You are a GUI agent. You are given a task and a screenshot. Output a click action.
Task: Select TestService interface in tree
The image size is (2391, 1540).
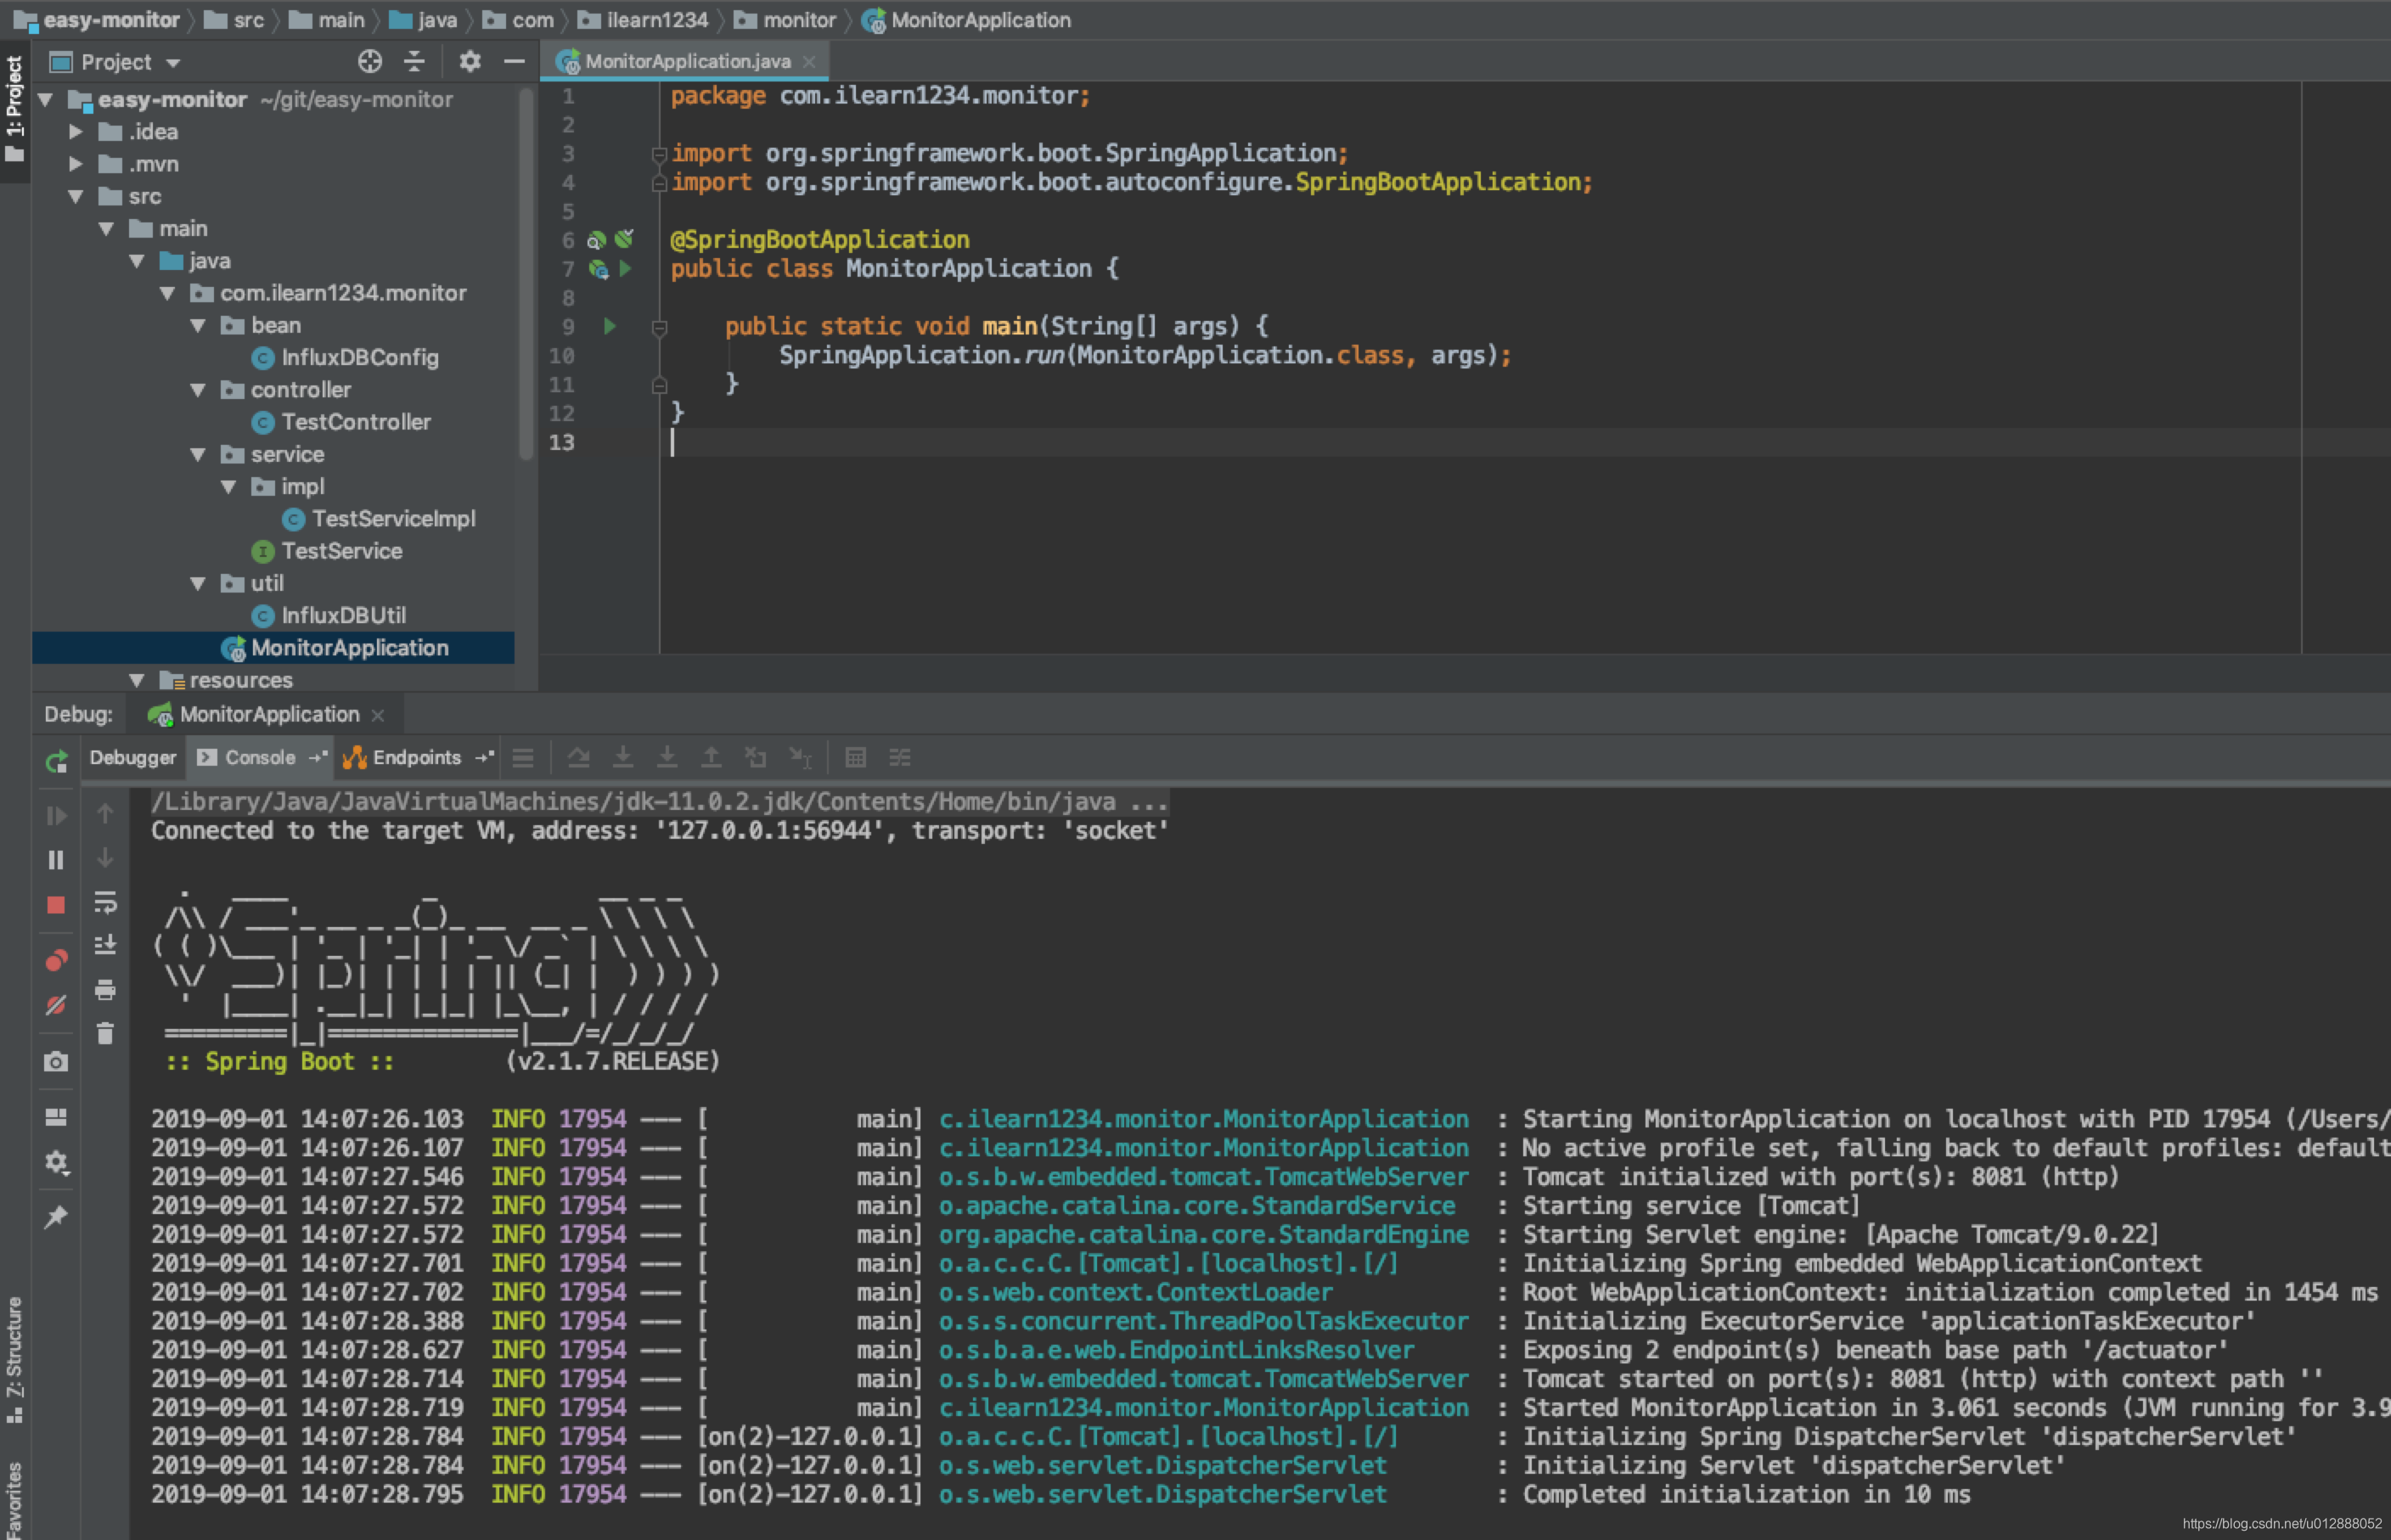coord(327,551)
